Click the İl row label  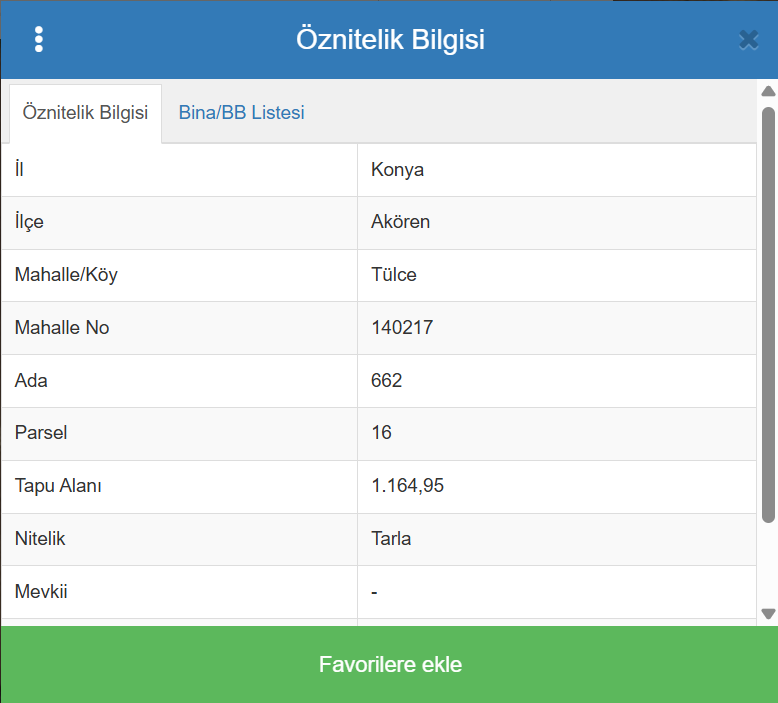(x=19, y=170)
